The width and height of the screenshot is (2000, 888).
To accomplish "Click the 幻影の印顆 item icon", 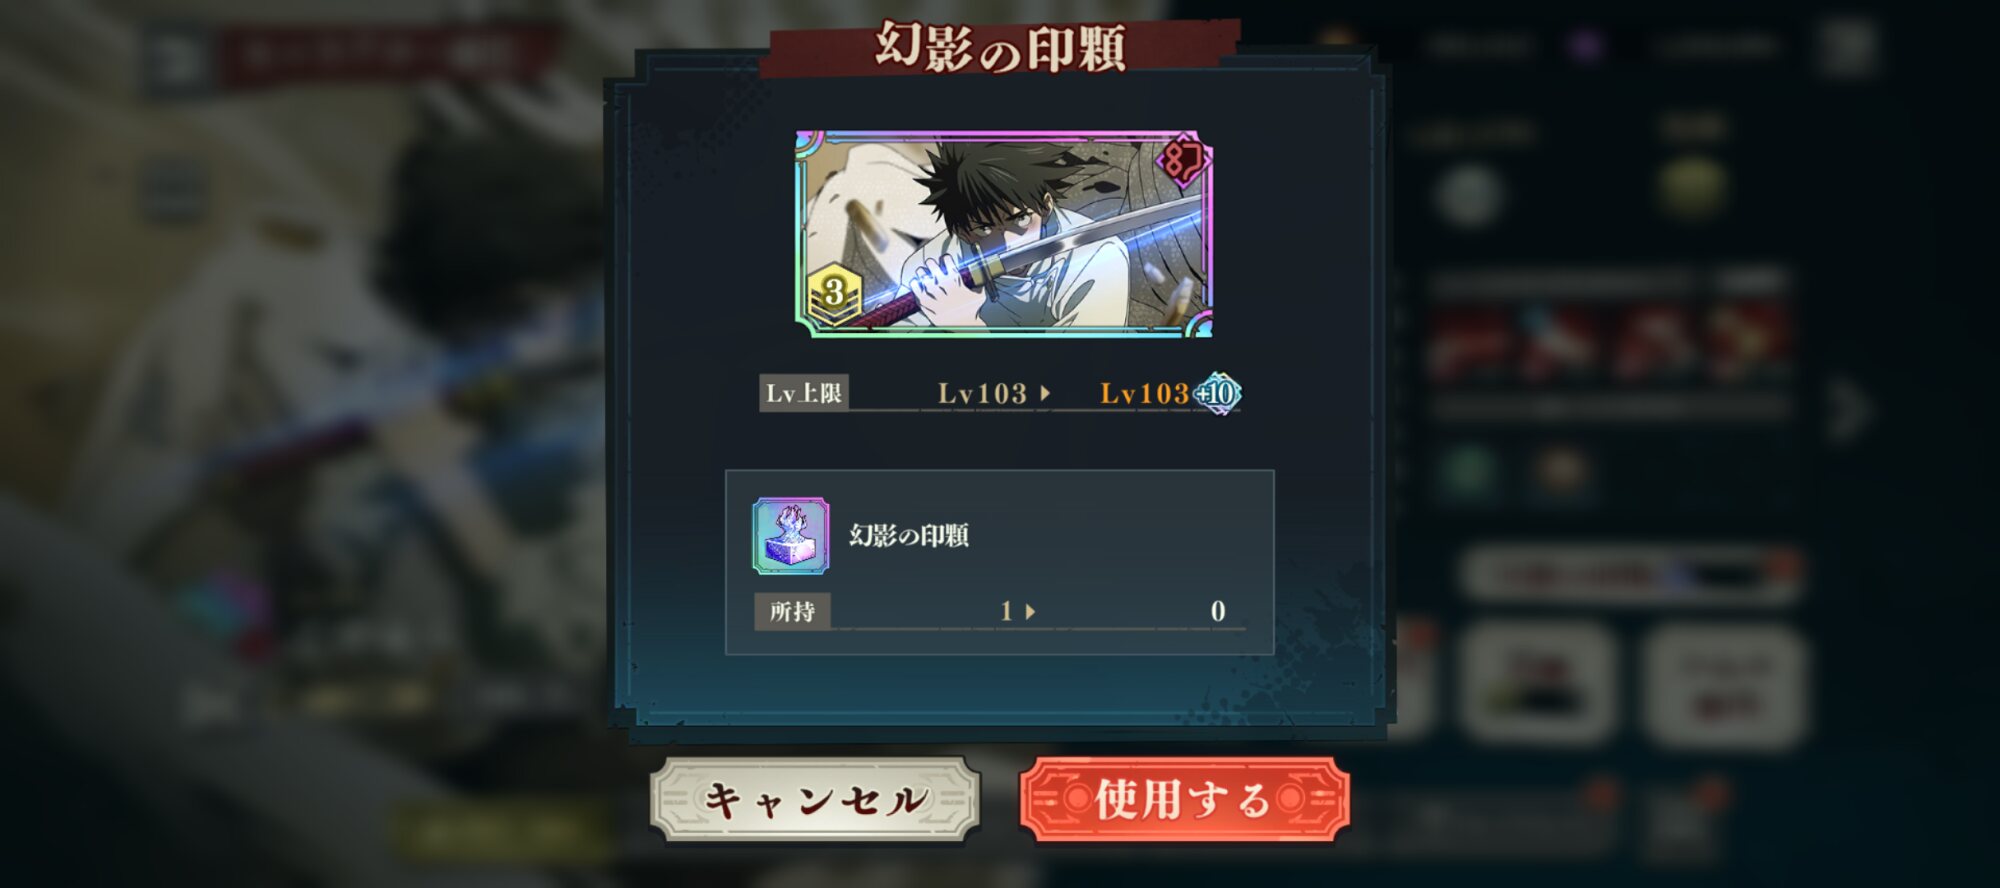I will [x=790, y=536].
